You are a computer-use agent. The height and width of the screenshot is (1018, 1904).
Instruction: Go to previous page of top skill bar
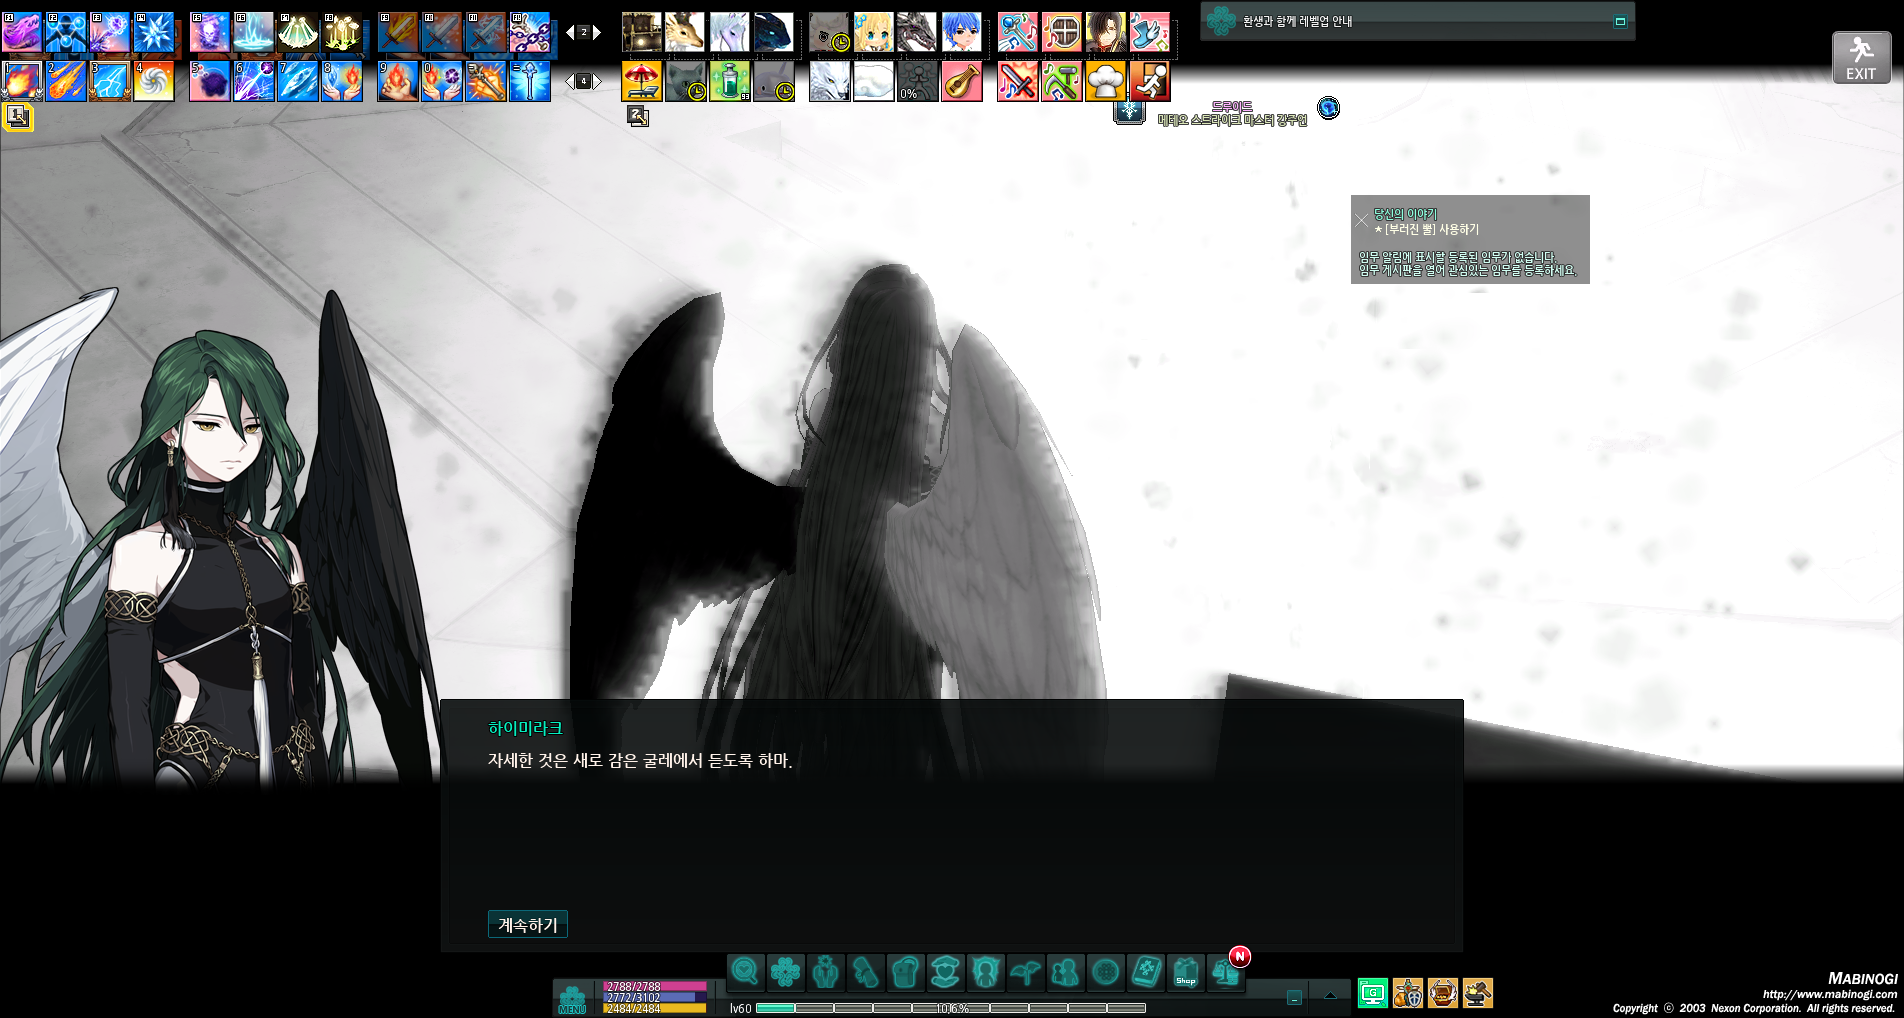click(570, 32)
